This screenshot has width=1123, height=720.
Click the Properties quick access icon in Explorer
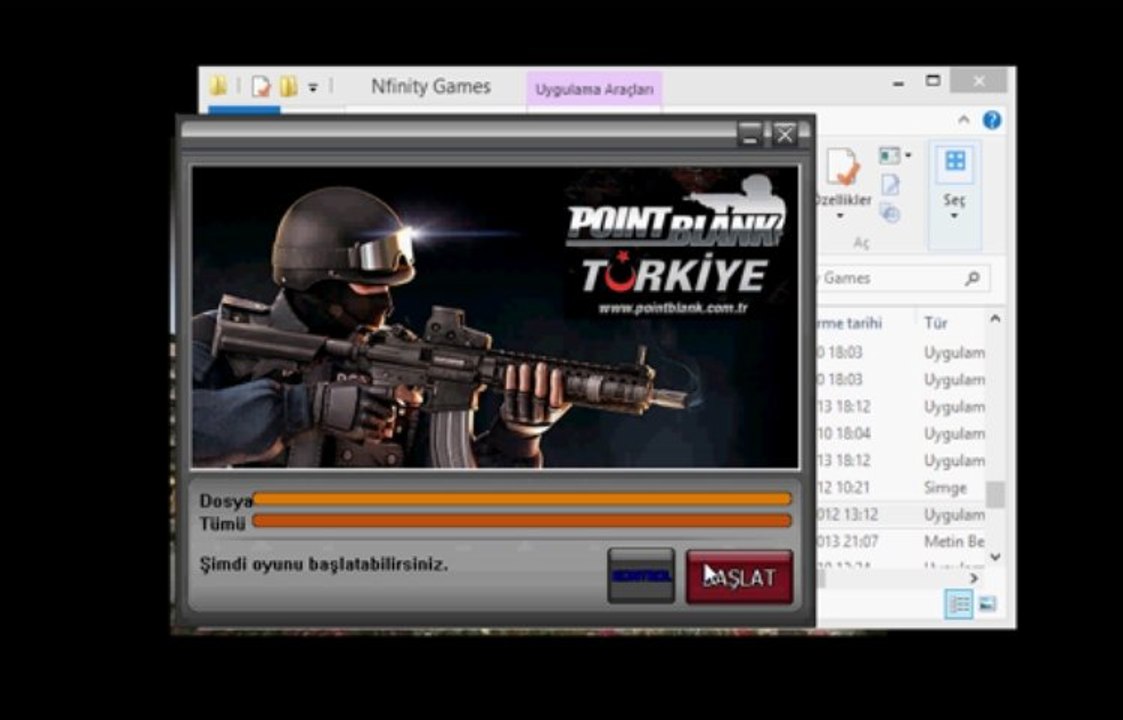pos(261,87)
